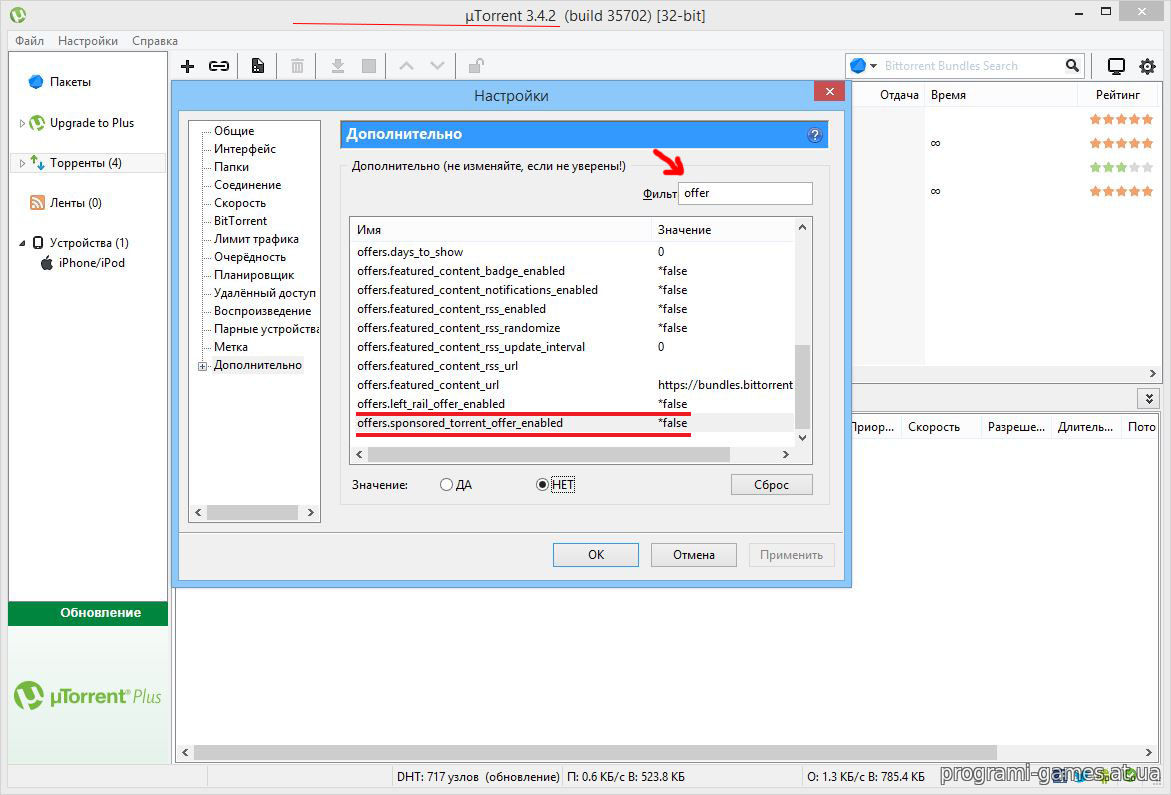1171x795 pixels.
Task: Open the Файл menu
Action: [x=29, y=40]
